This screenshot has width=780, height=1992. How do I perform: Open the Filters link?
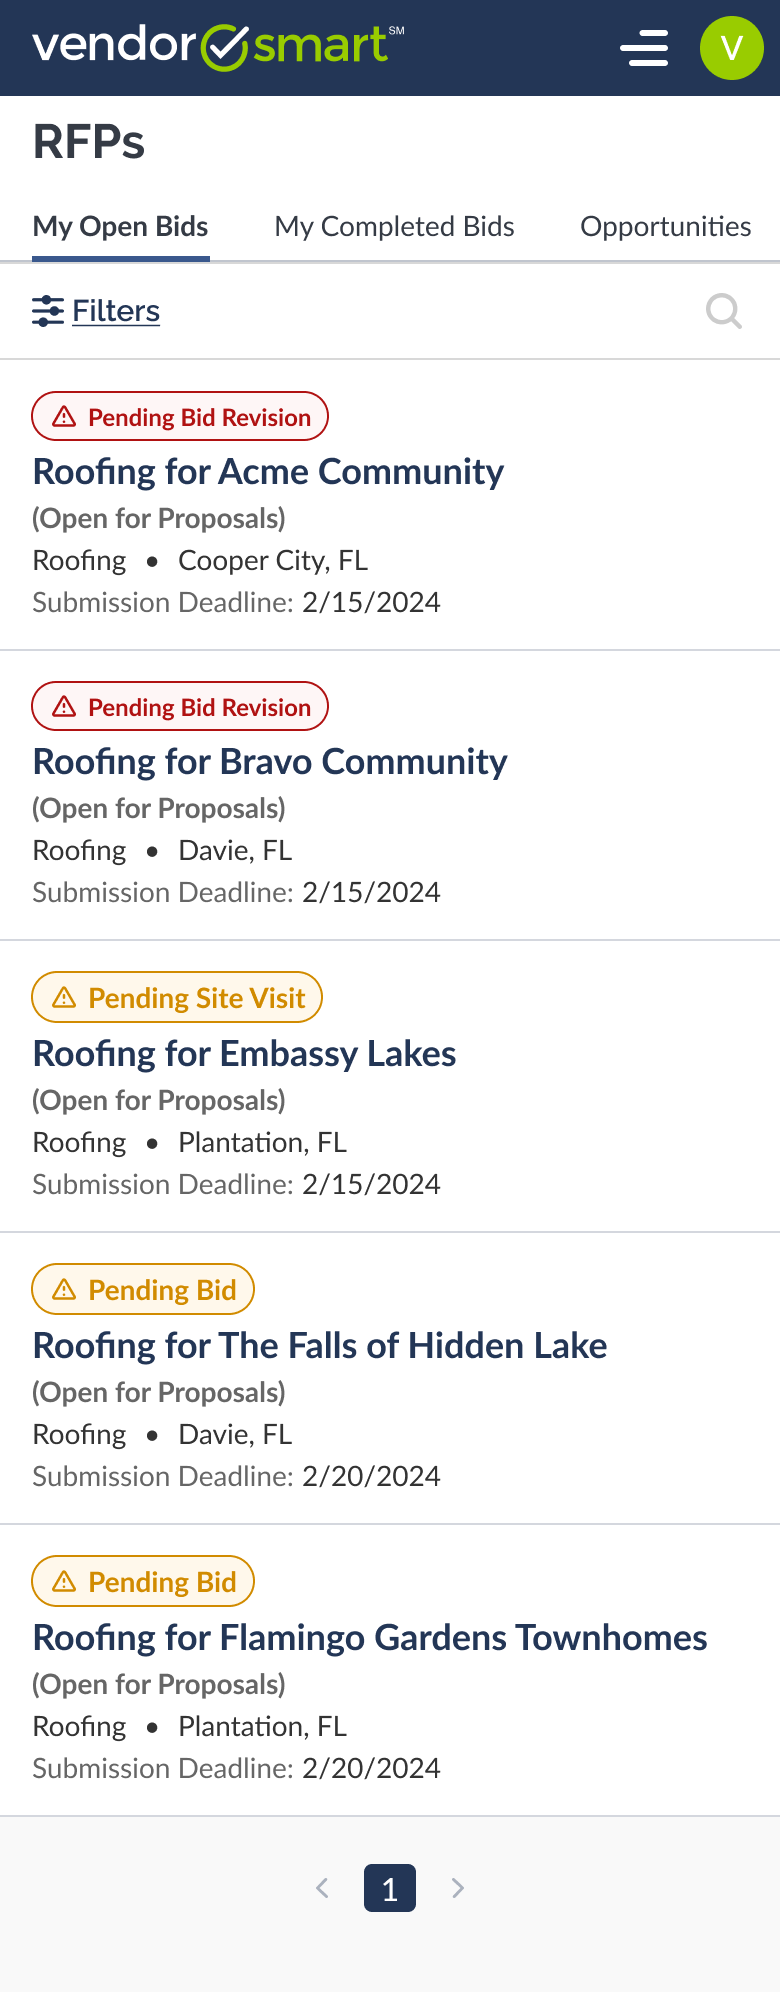tap(116, 311)
